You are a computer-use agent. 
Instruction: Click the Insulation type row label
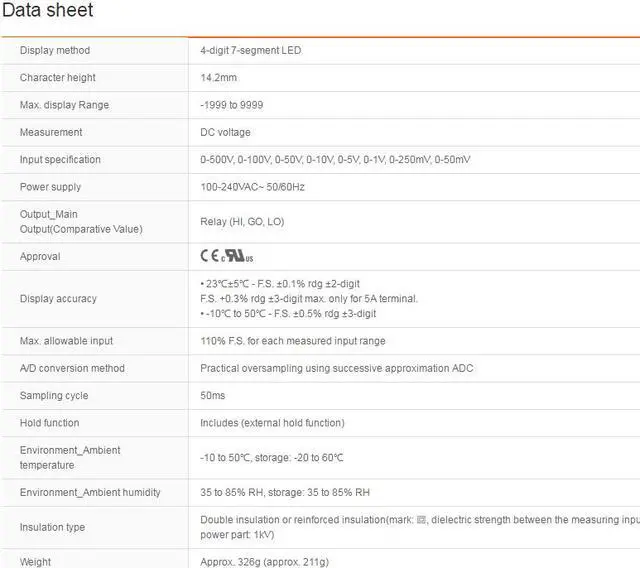pyautogui.click(x=52, y=527)
